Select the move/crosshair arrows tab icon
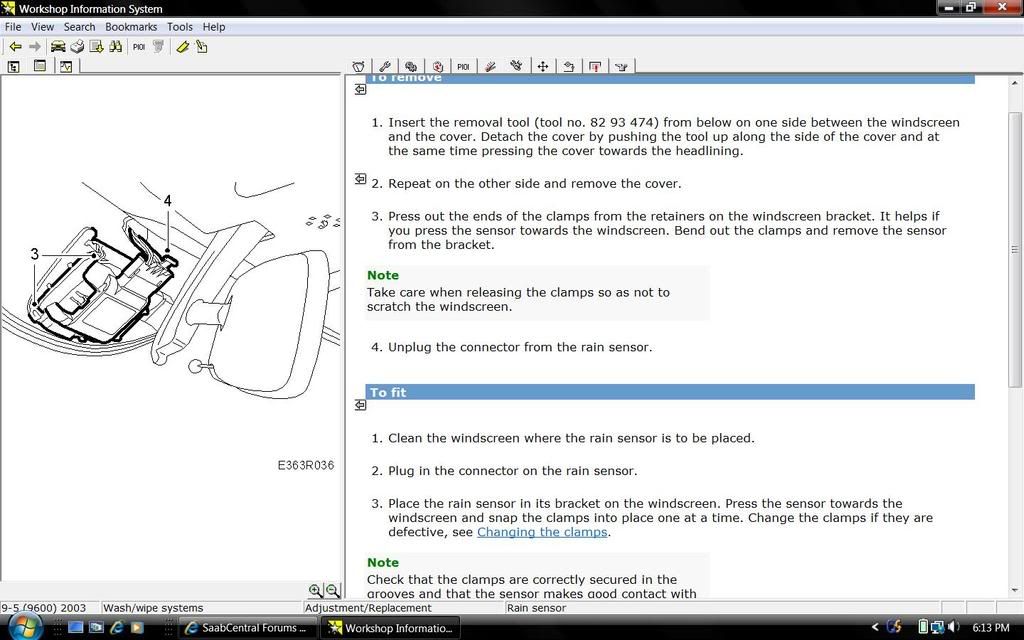 pyautogui.click(x=542, y=67)
